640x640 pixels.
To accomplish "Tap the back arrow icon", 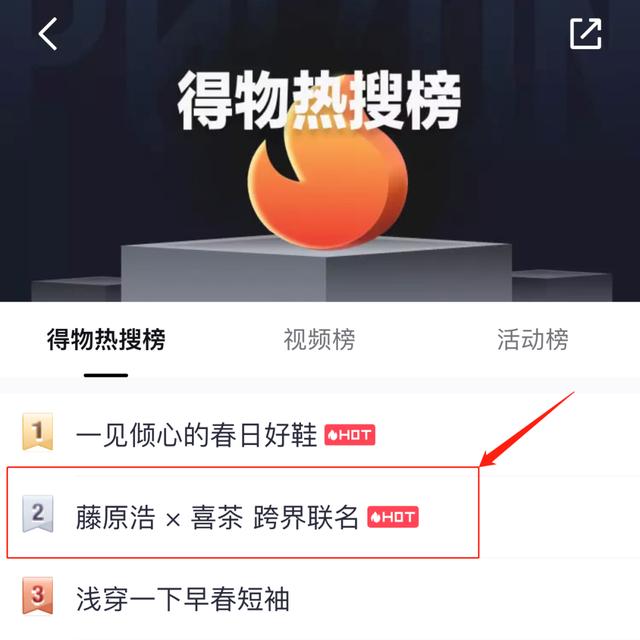I will click(x=48, y=34).
